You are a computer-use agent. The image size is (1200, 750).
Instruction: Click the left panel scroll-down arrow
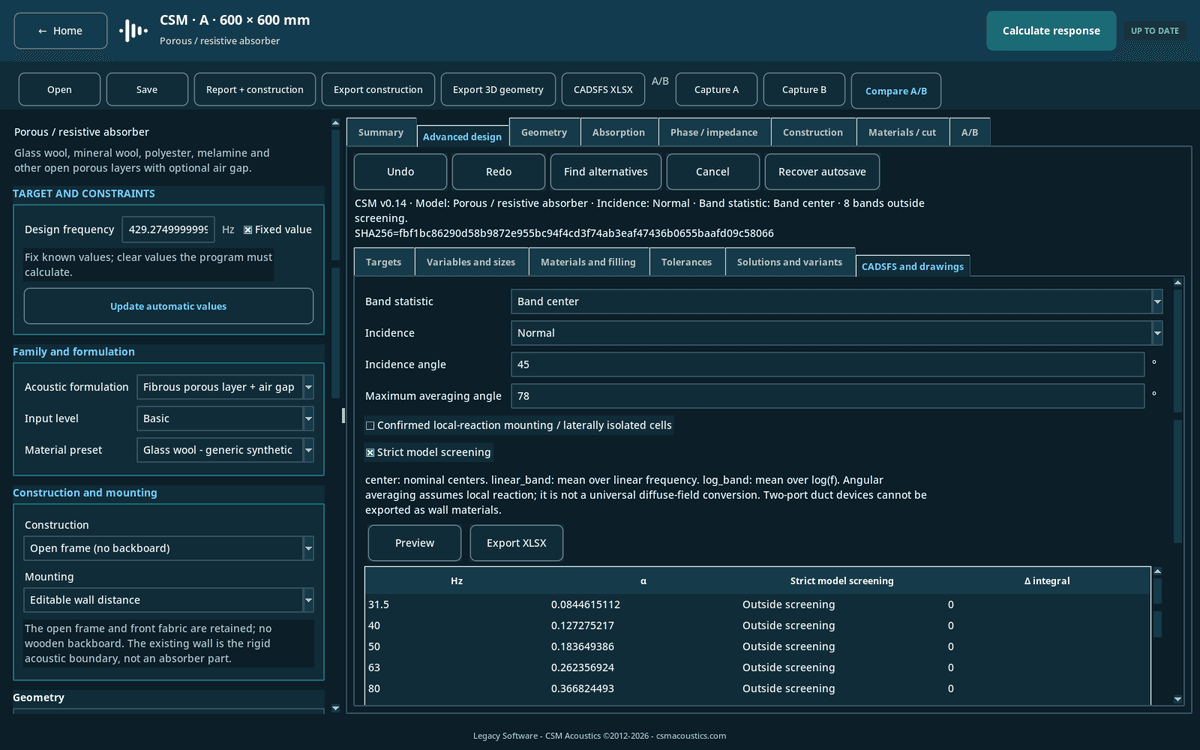coord(335,708)
